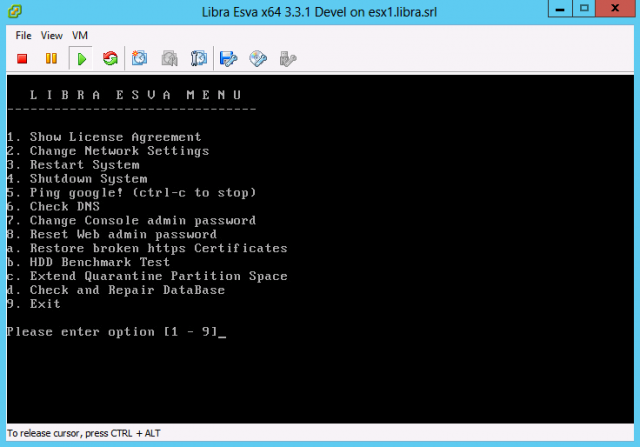The width and height of the screenshot is (640, 447).
Task: Click the '9. Exit' menu line
Action: click(x=34, y=304)
